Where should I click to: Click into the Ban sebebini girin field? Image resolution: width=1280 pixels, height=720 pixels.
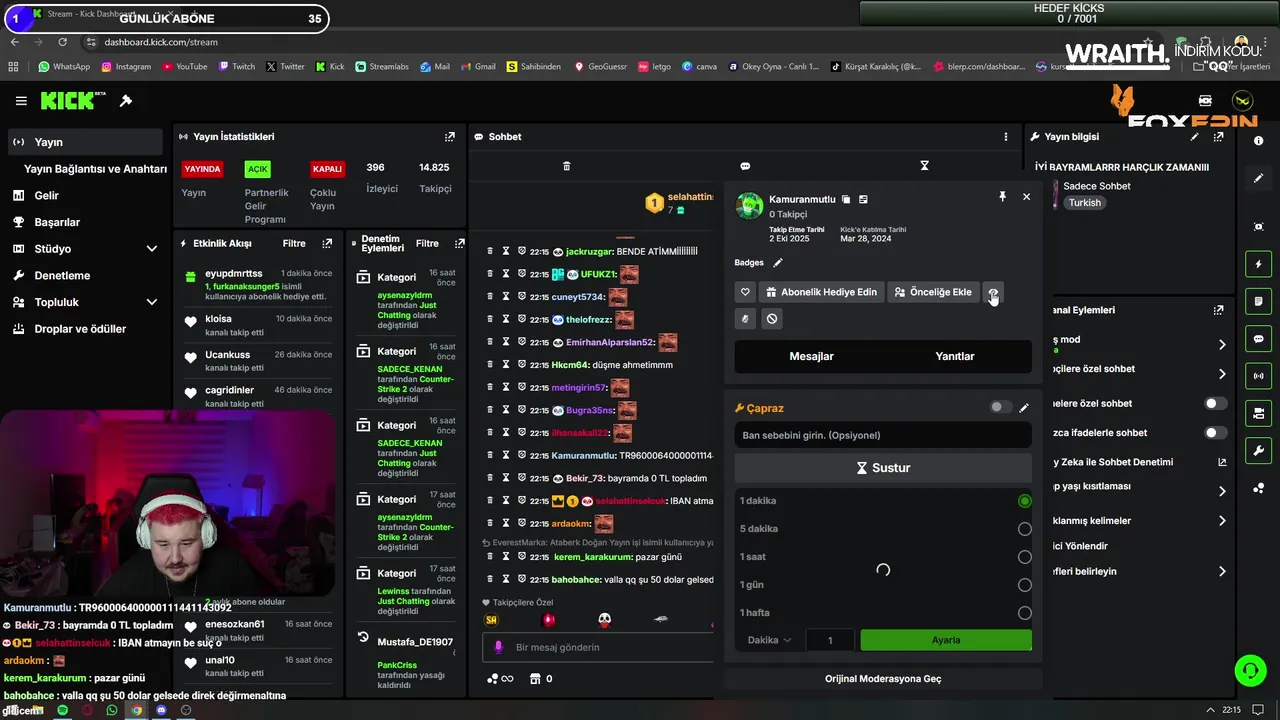tap(883, 435)
